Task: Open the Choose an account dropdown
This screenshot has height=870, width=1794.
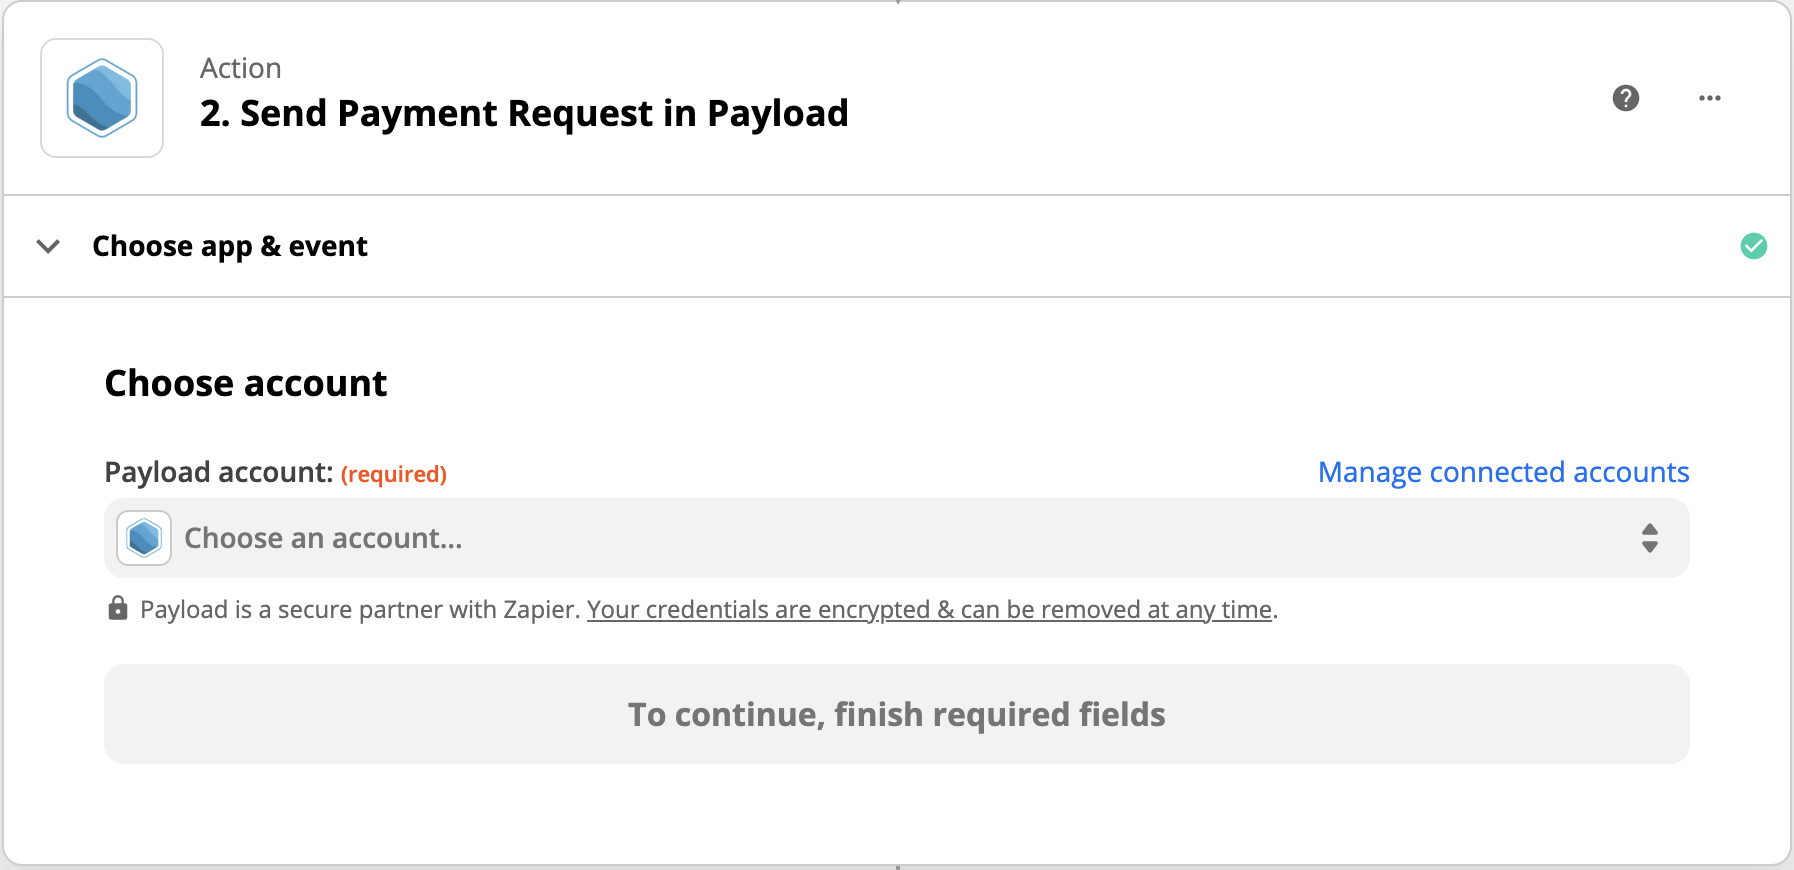Action: [897, 538]
